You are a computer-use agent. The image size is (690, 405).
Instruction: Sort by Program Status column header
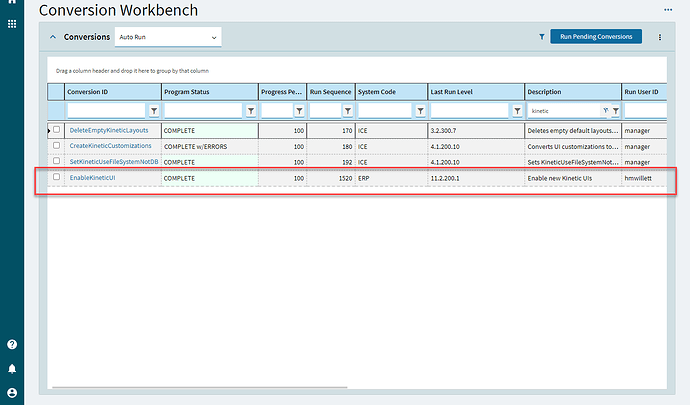click(x=210, y=92)
